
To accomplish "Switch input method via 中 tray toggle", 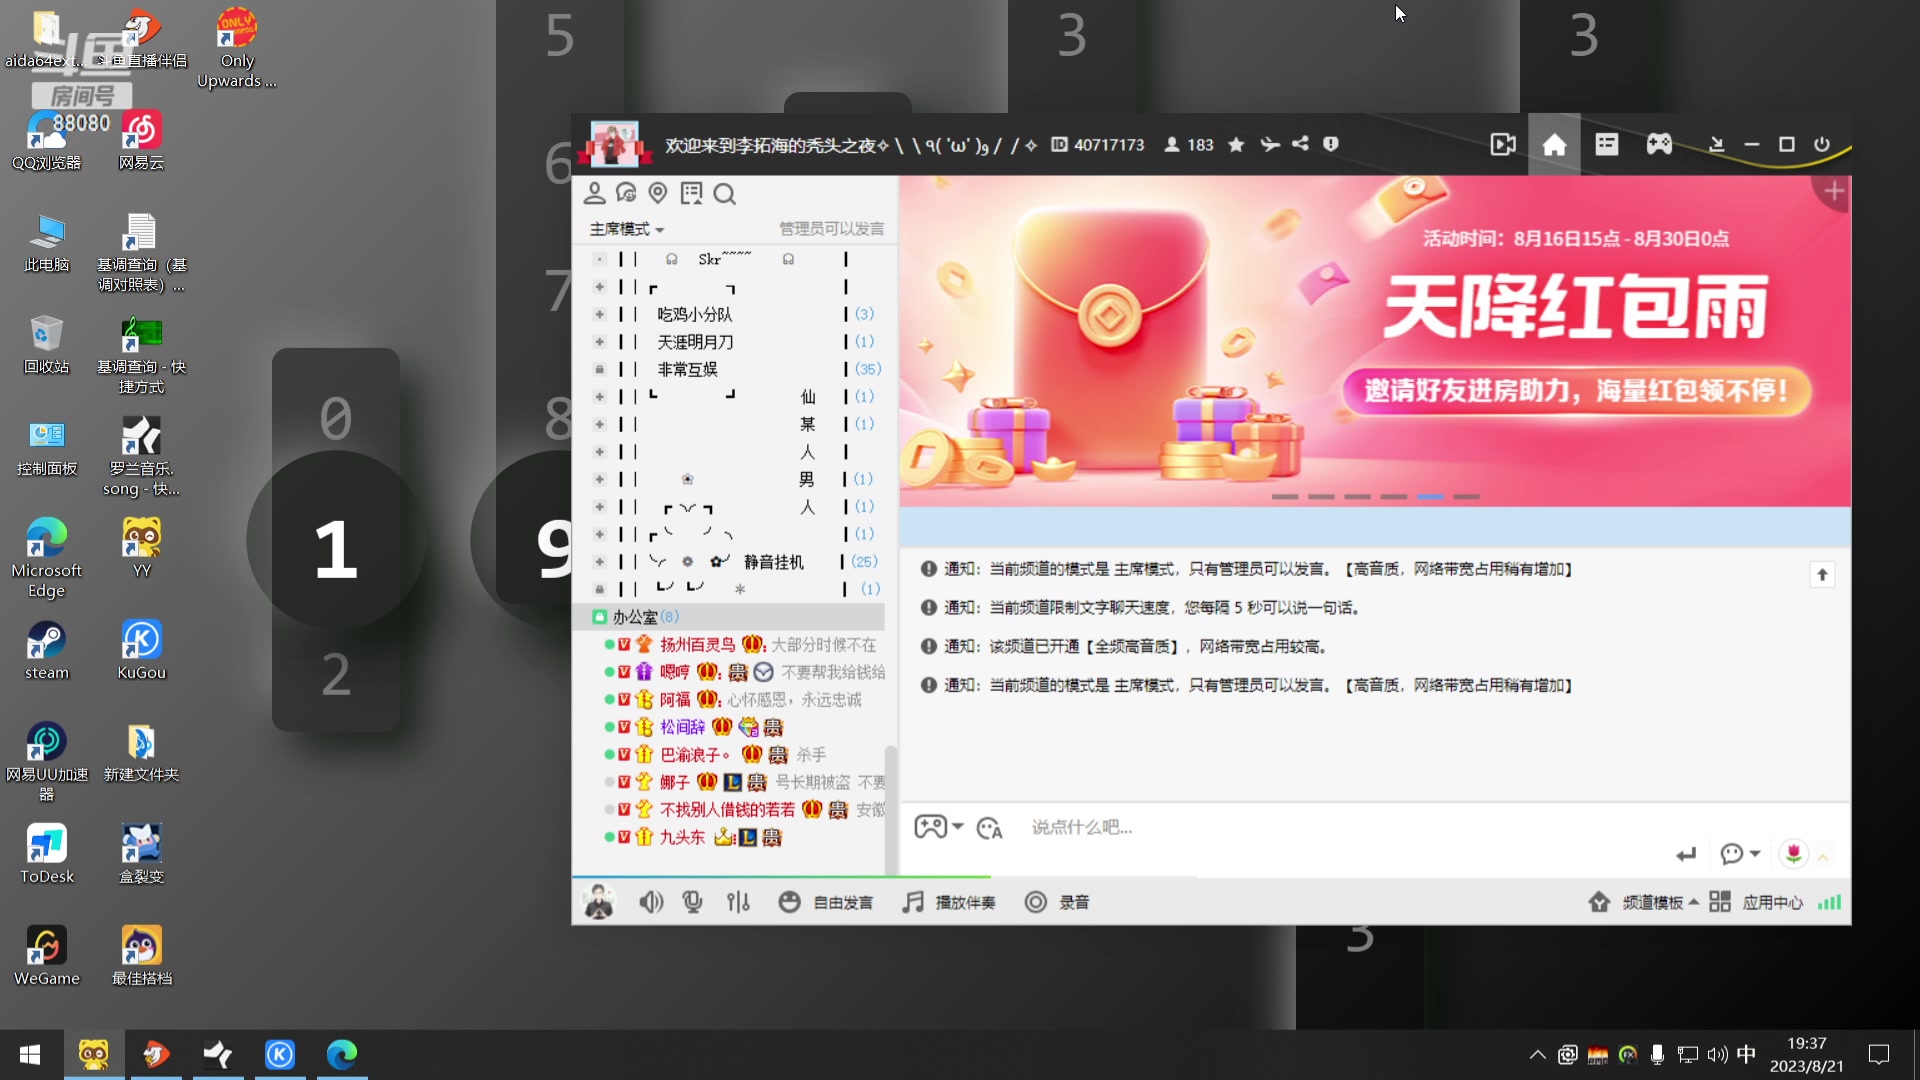I will pos(1745,1054).
